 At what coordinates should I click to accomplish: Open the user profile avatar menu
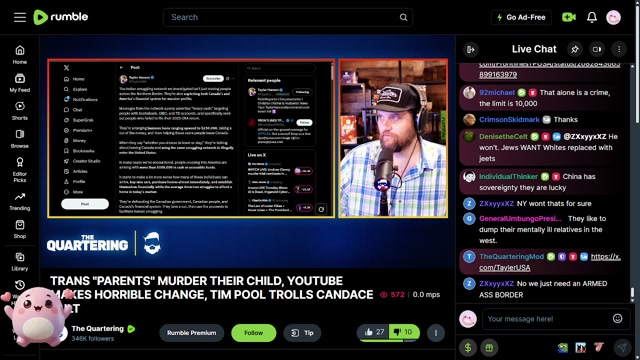613,17
